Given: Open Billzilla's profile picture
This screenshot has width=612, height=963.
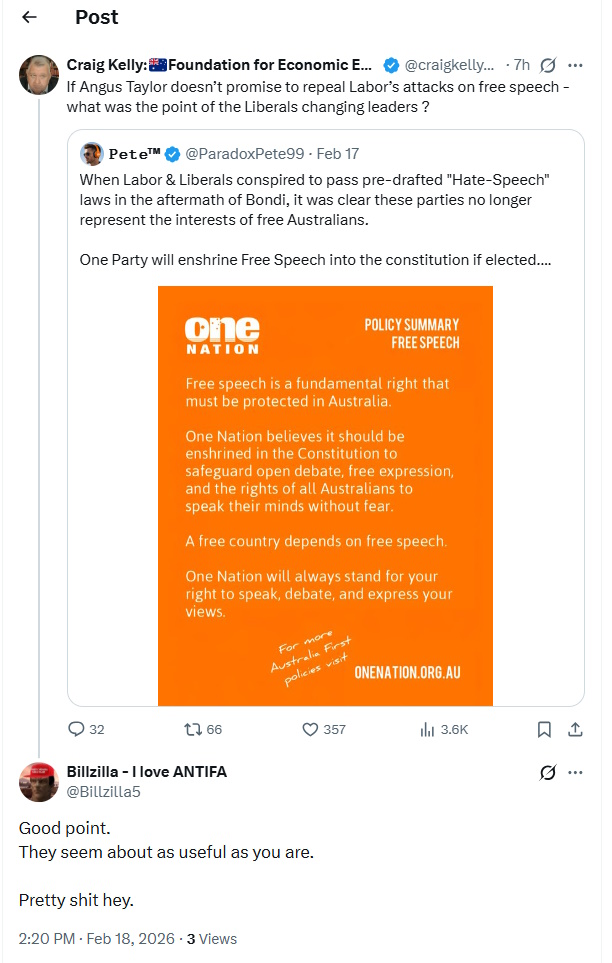Looking at the screenshot, I should [39, 781].
